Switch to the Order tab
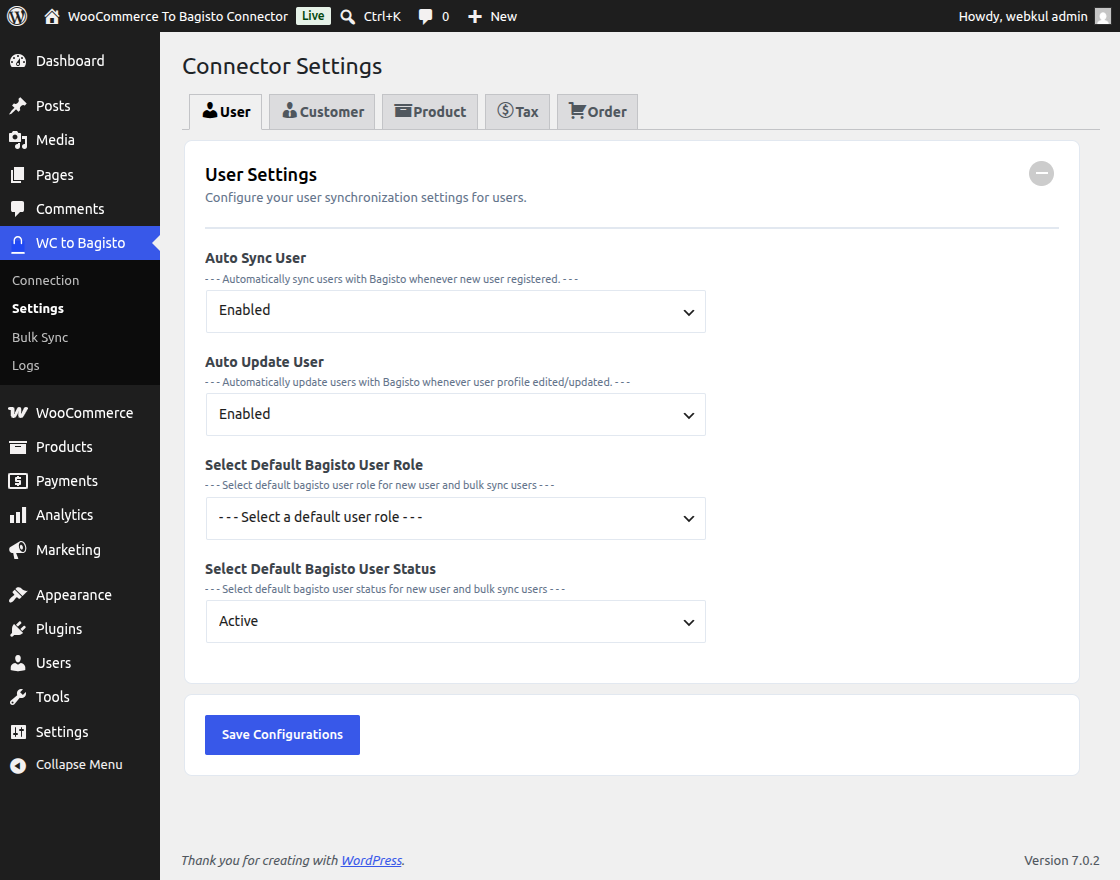The image size is (1120, 880). tap(597, 111)
